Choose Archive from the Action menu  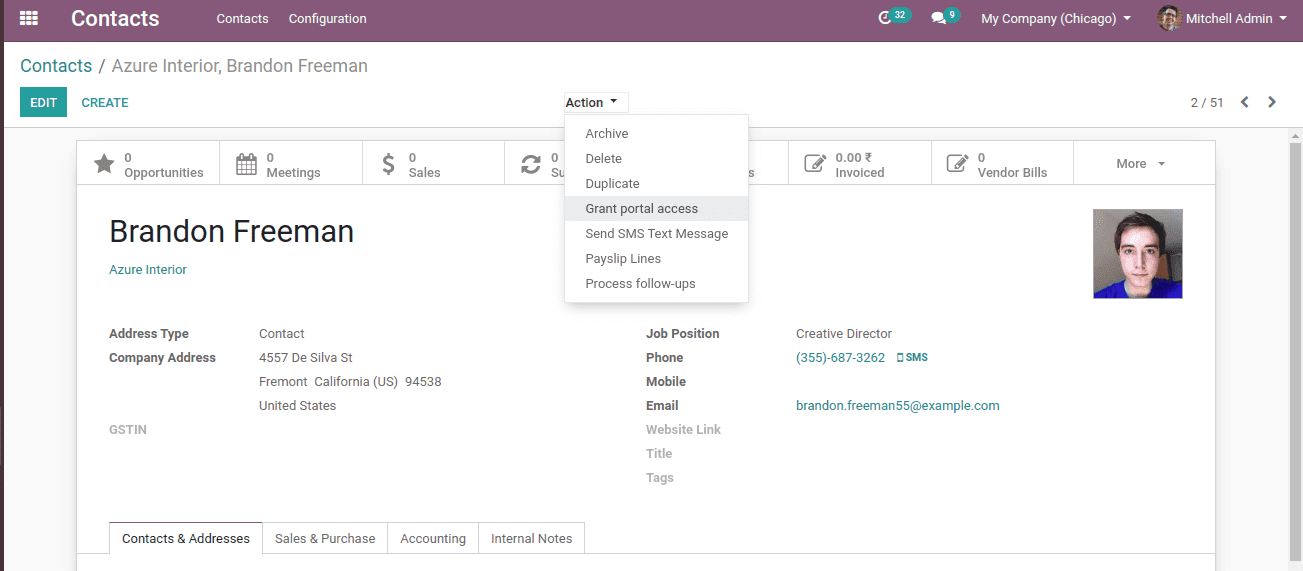(x=656, y=133)
